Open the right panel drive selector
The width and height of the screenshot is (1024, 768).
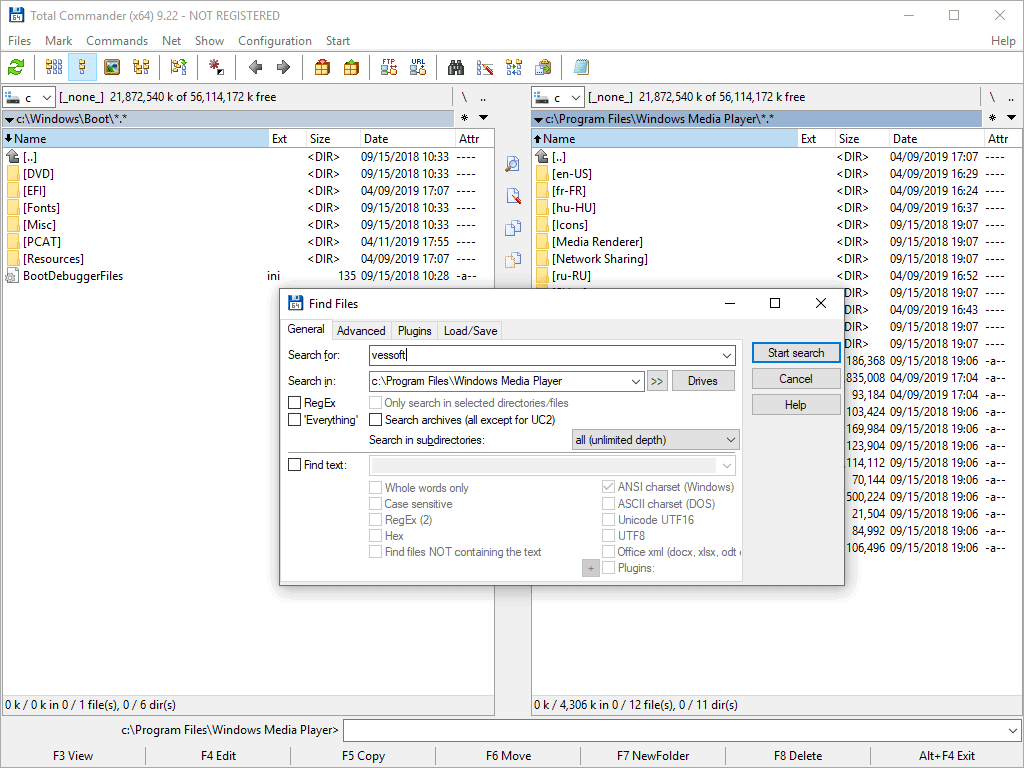click(558, 98)
